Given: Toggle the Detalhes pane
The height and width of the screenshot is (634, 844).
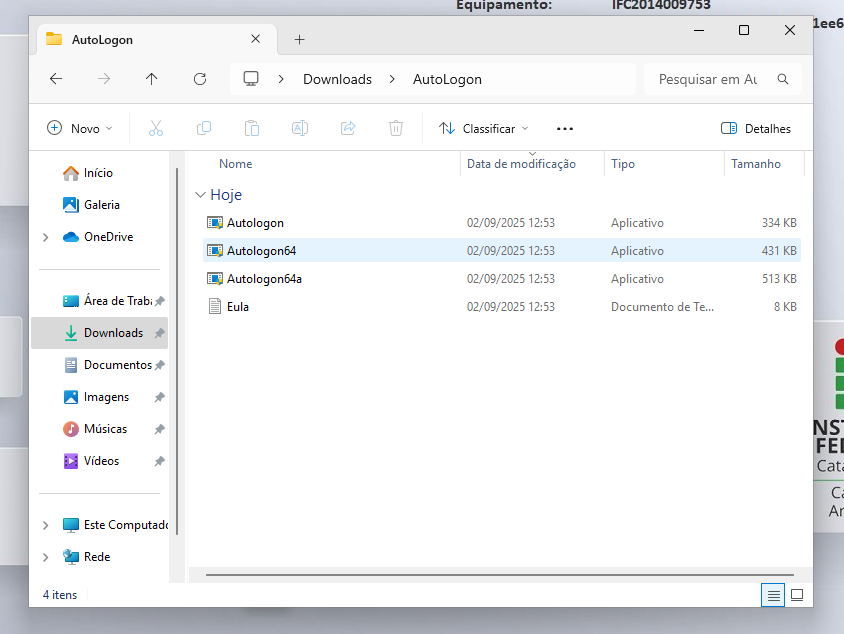Looking at the screenshot, I should click(756, 129).
